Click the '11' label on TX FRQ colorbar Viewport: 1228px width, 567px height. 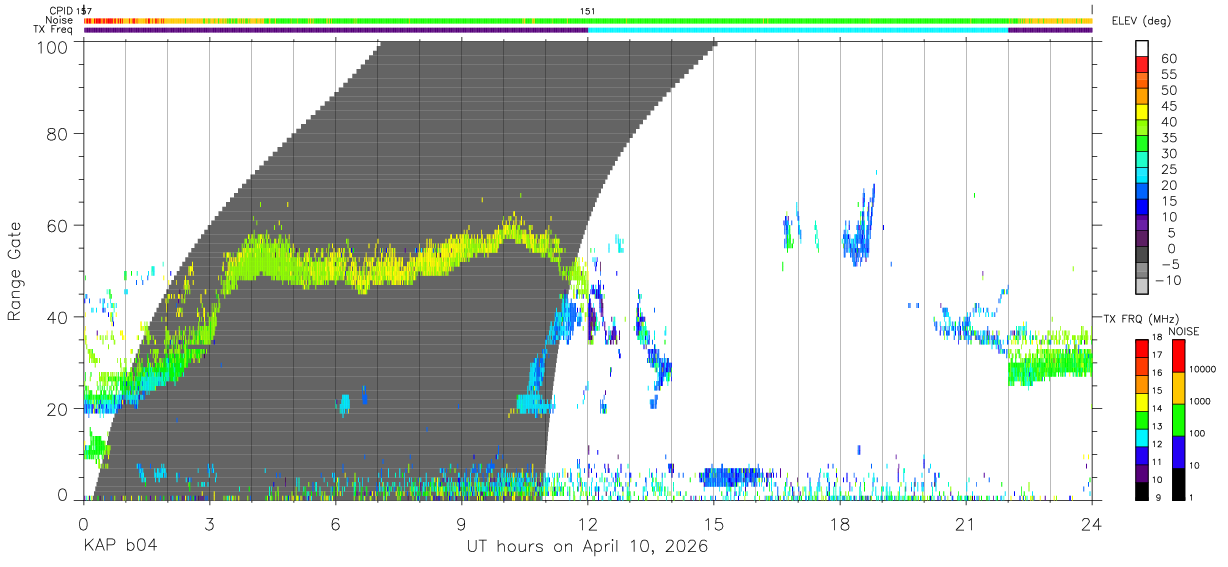(1158, 462)
